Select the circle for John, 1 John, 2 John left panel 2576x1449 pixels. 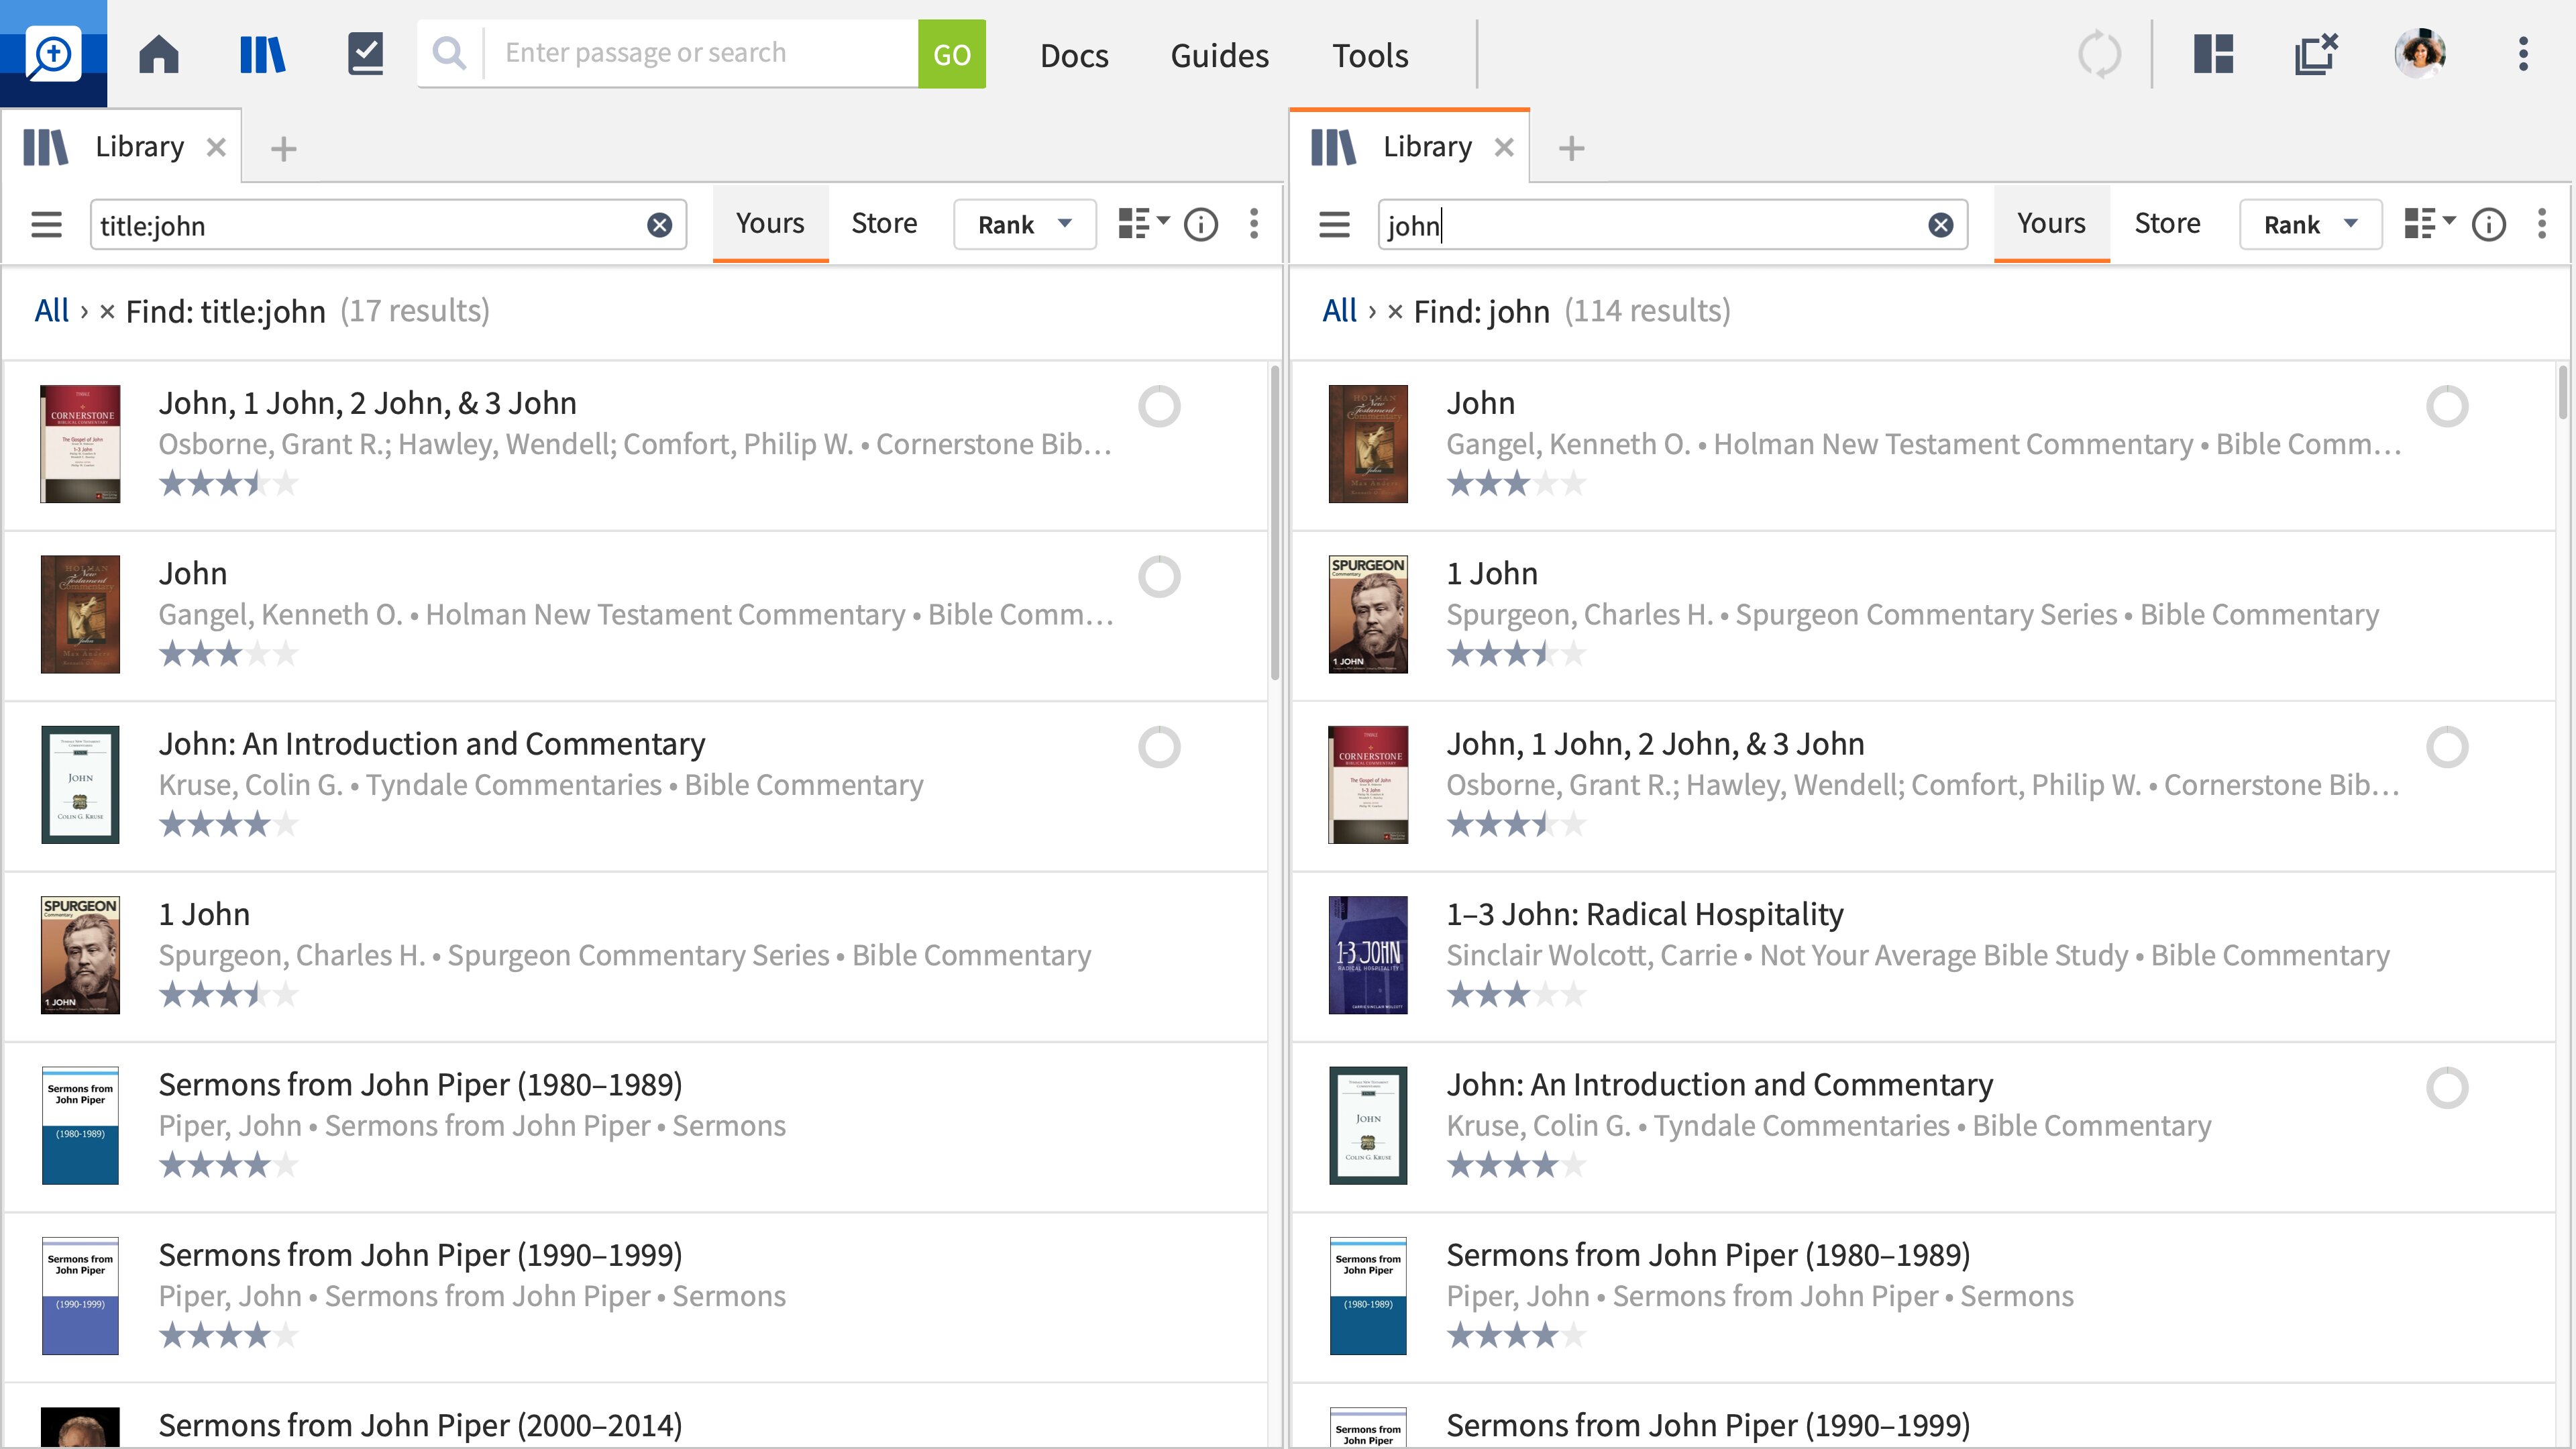(x=1160, y=406)
